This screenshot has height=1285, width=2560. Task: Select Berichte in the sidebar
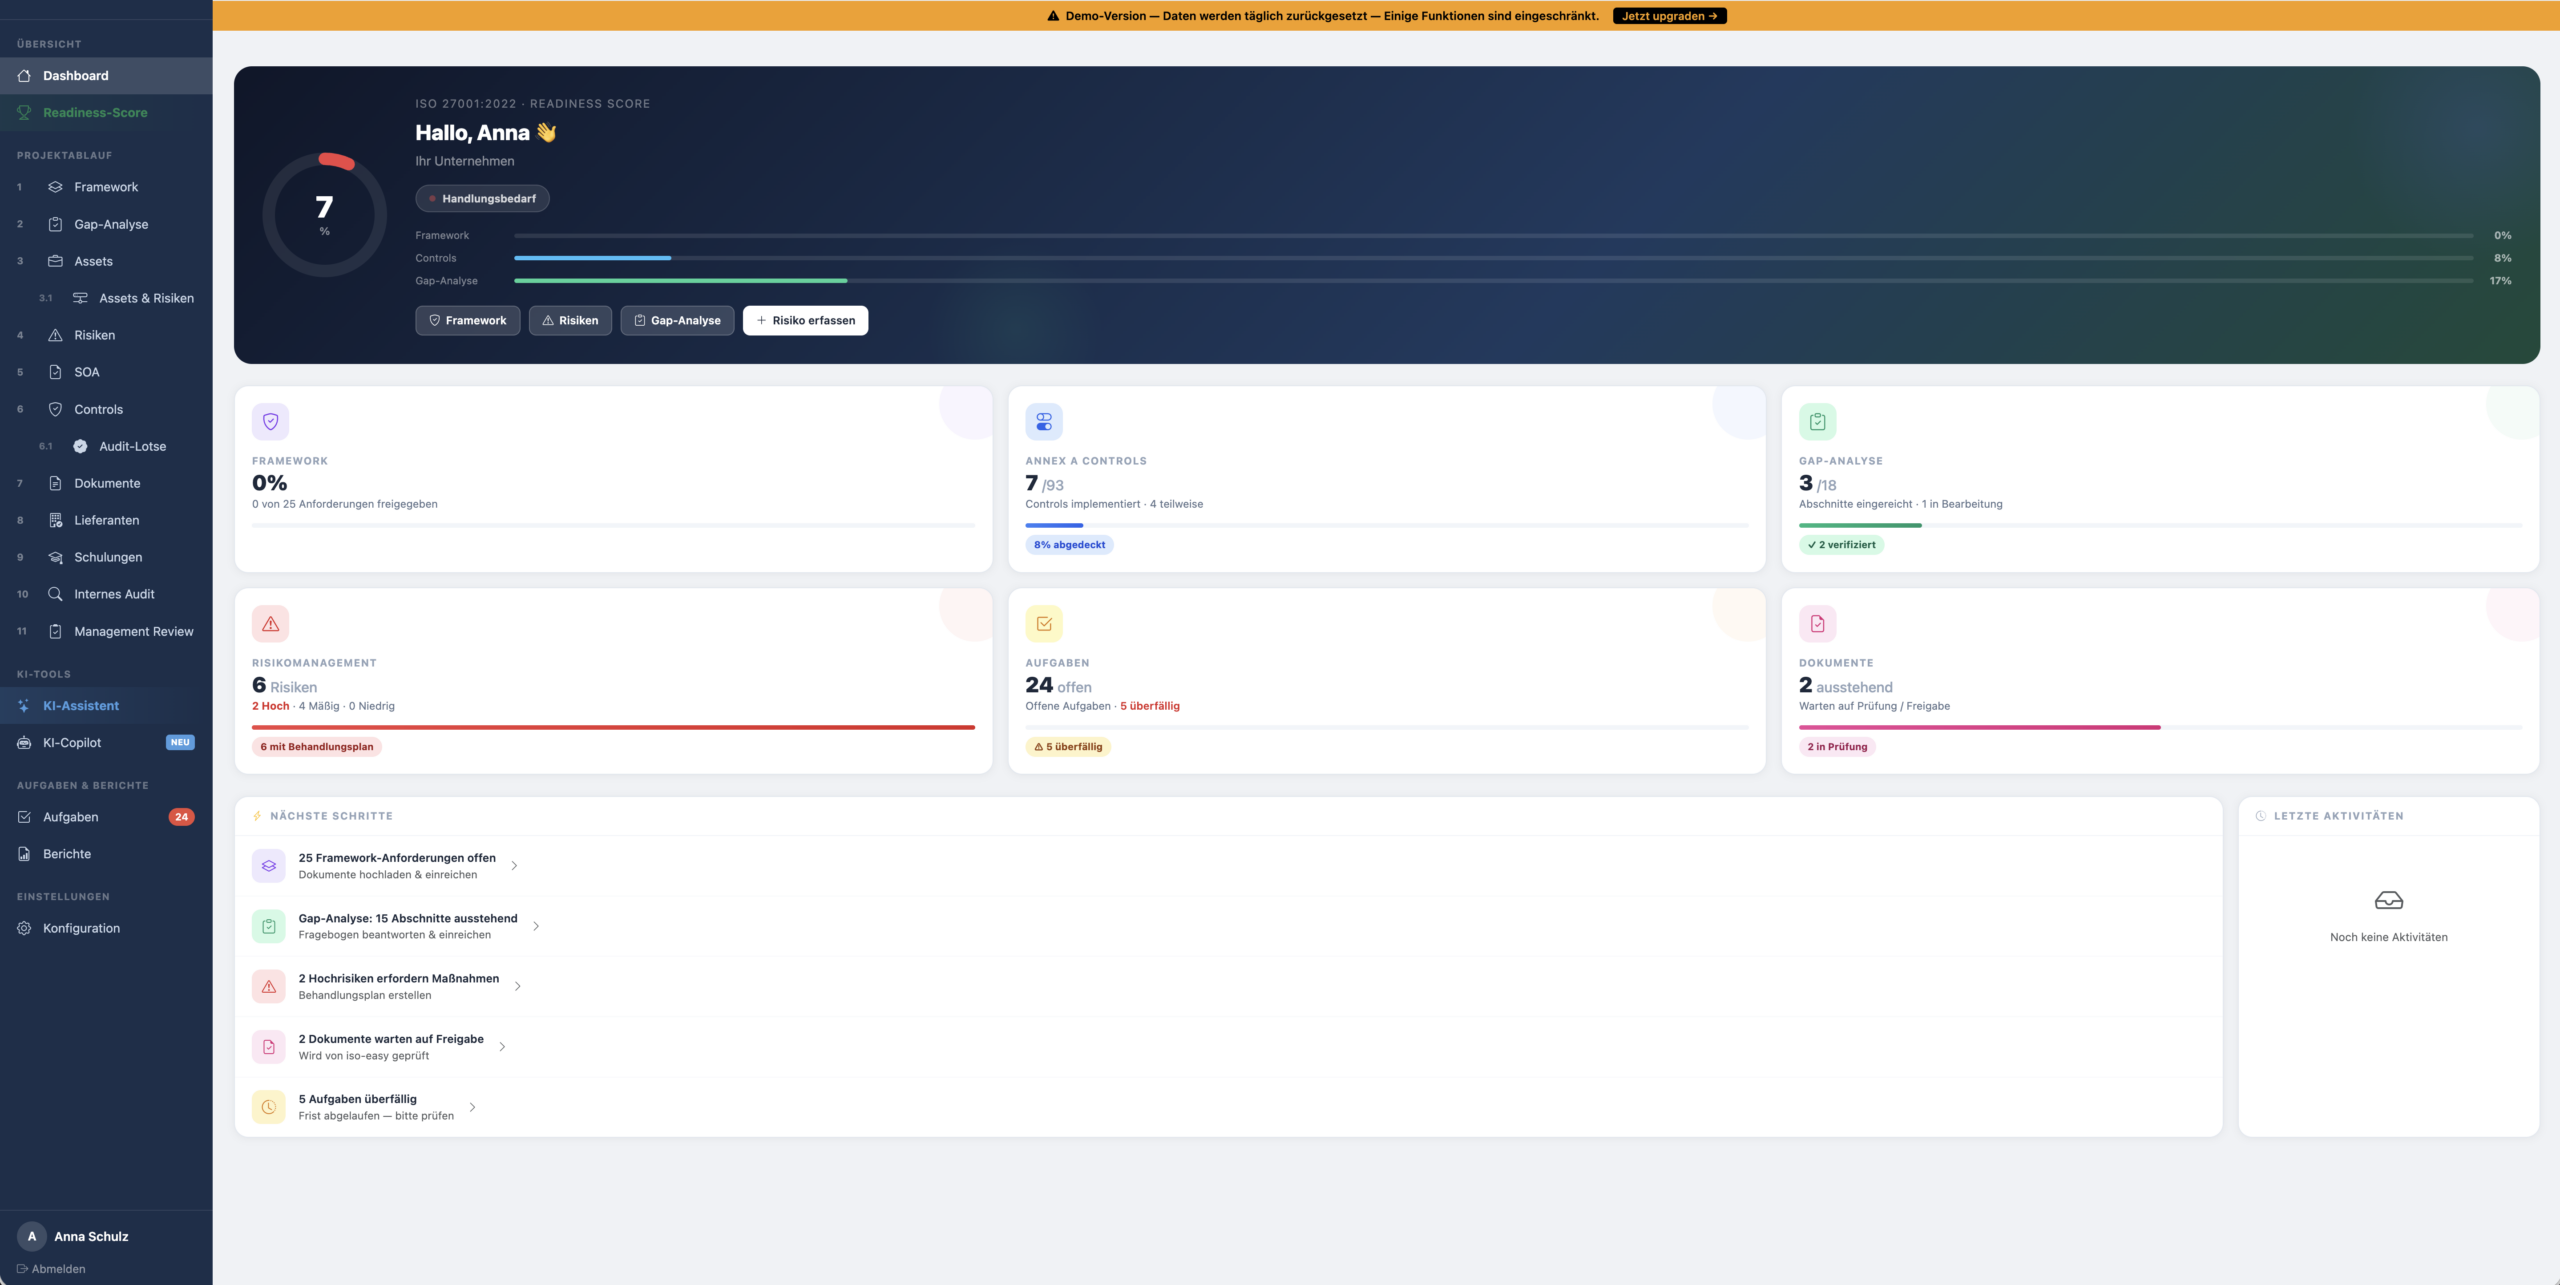coord(66,853)
